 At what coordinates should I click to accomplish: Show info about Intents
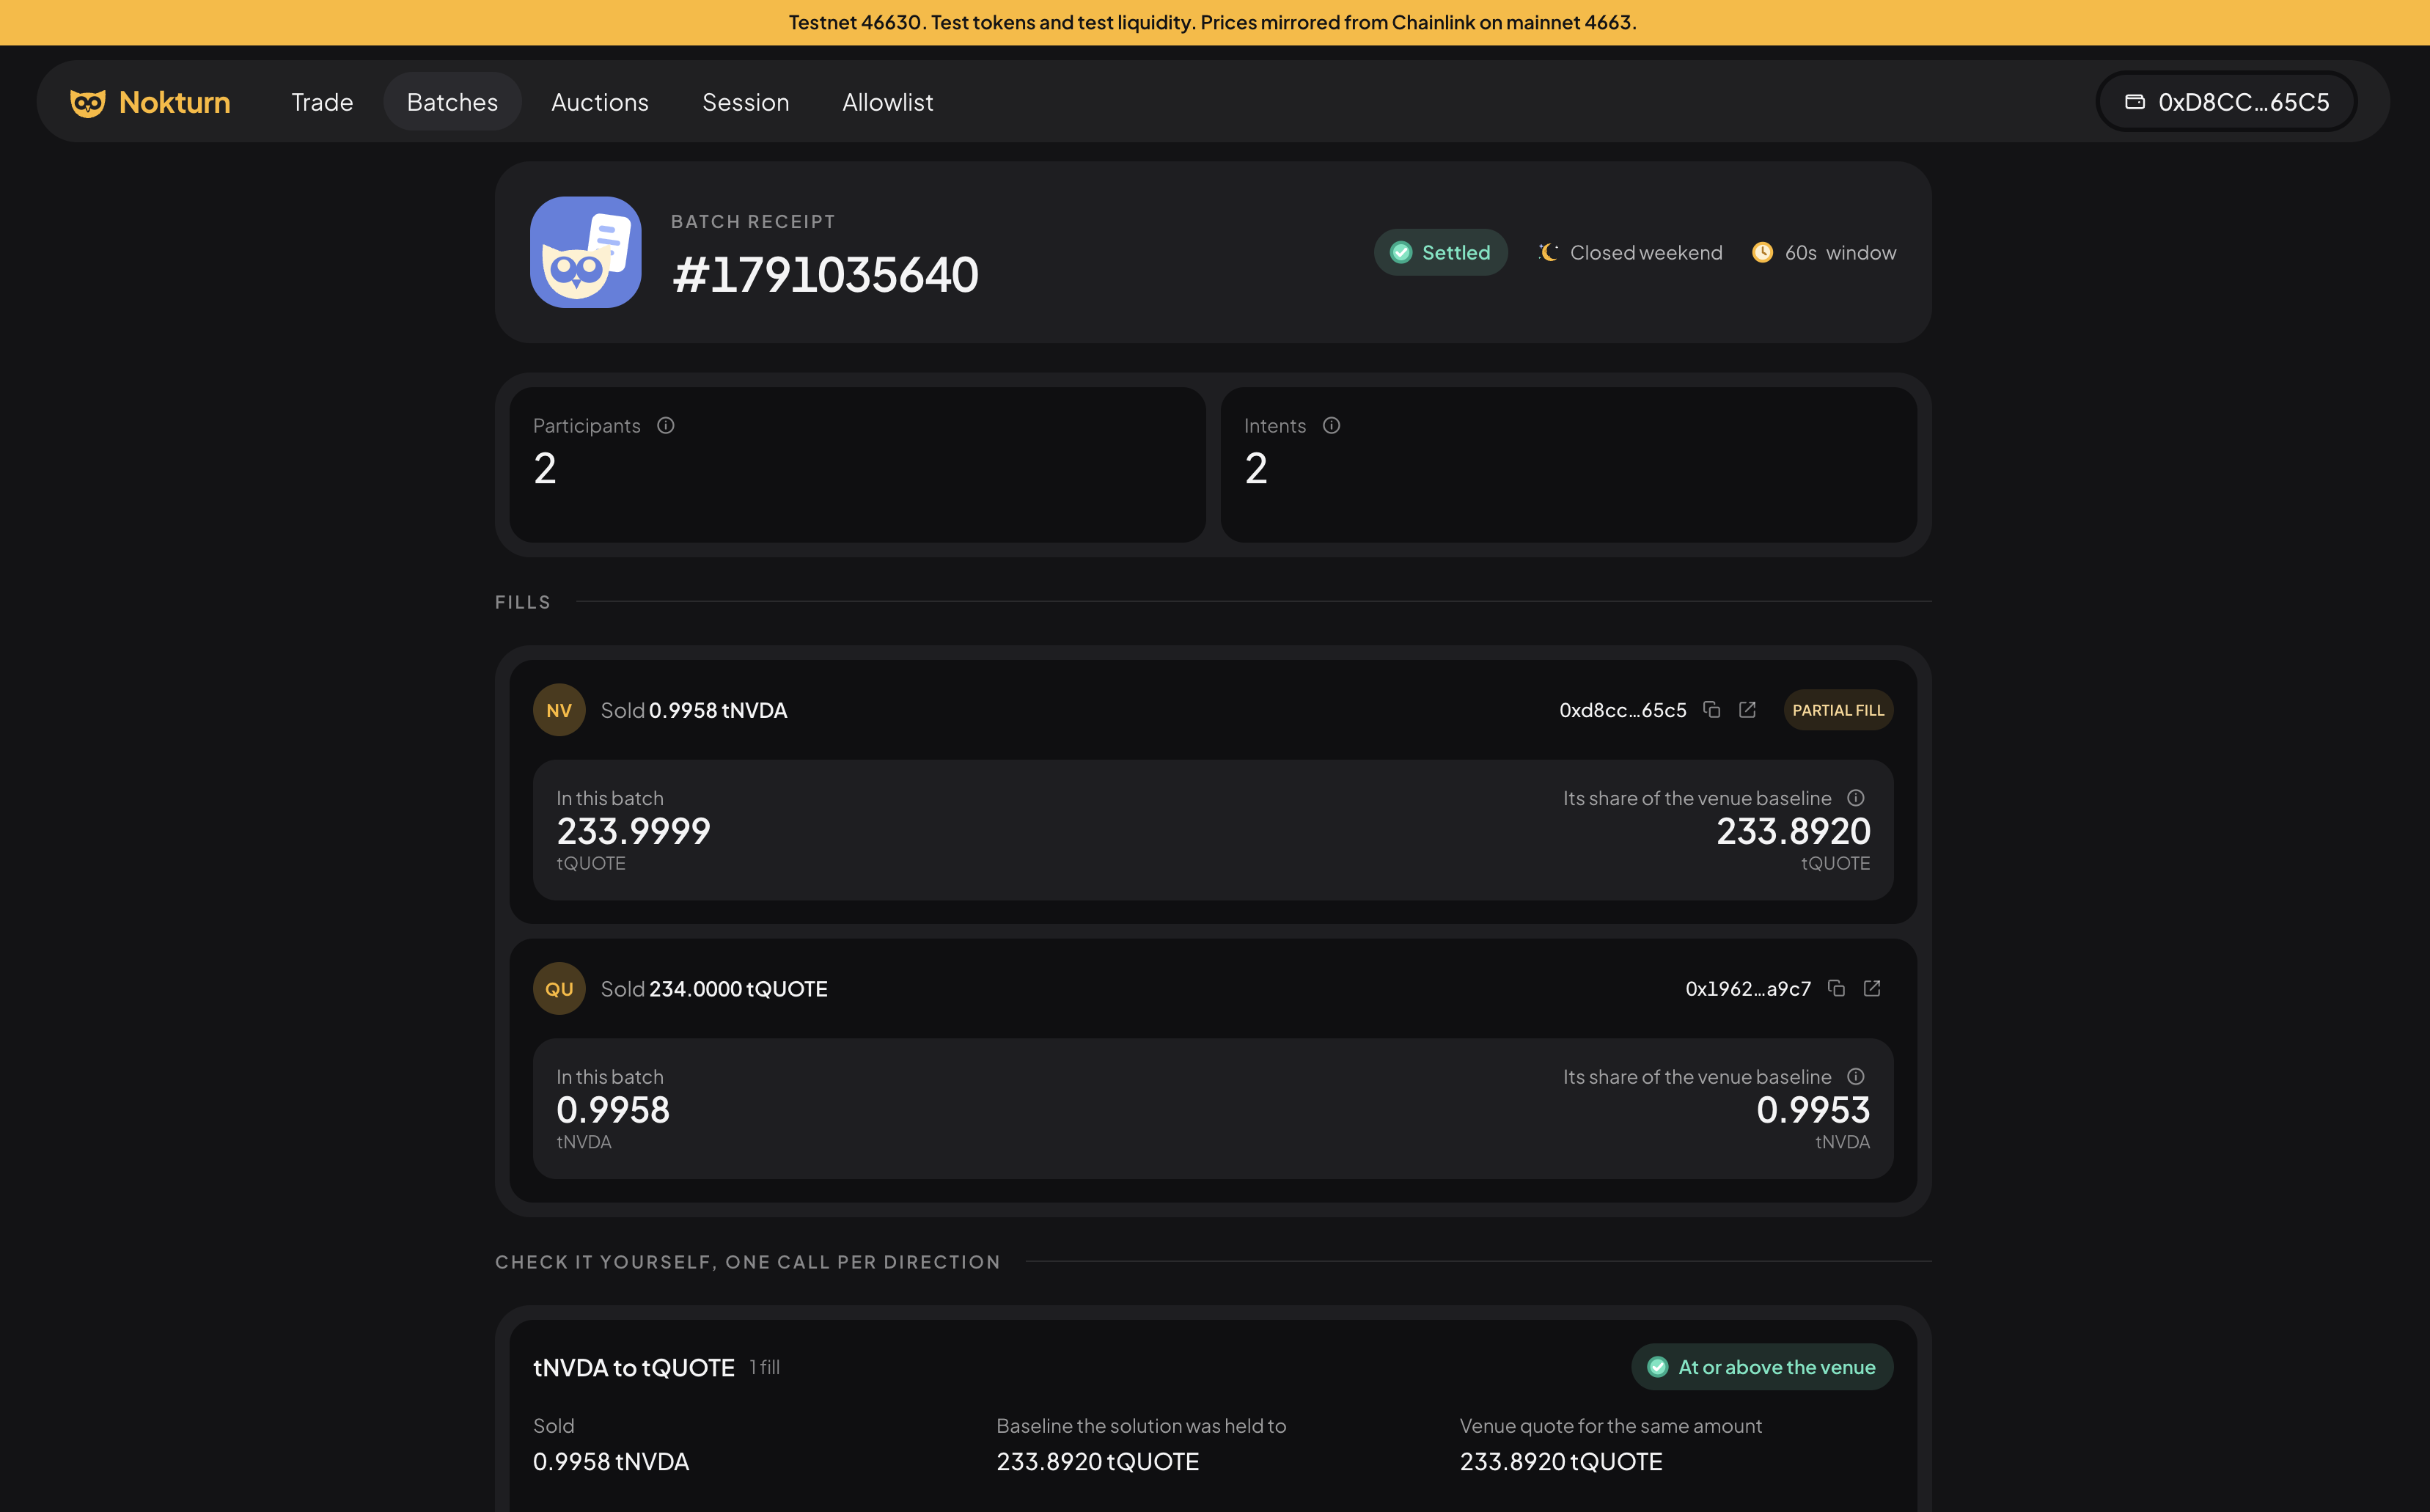pyautogui.click(x=1331, y=426)
